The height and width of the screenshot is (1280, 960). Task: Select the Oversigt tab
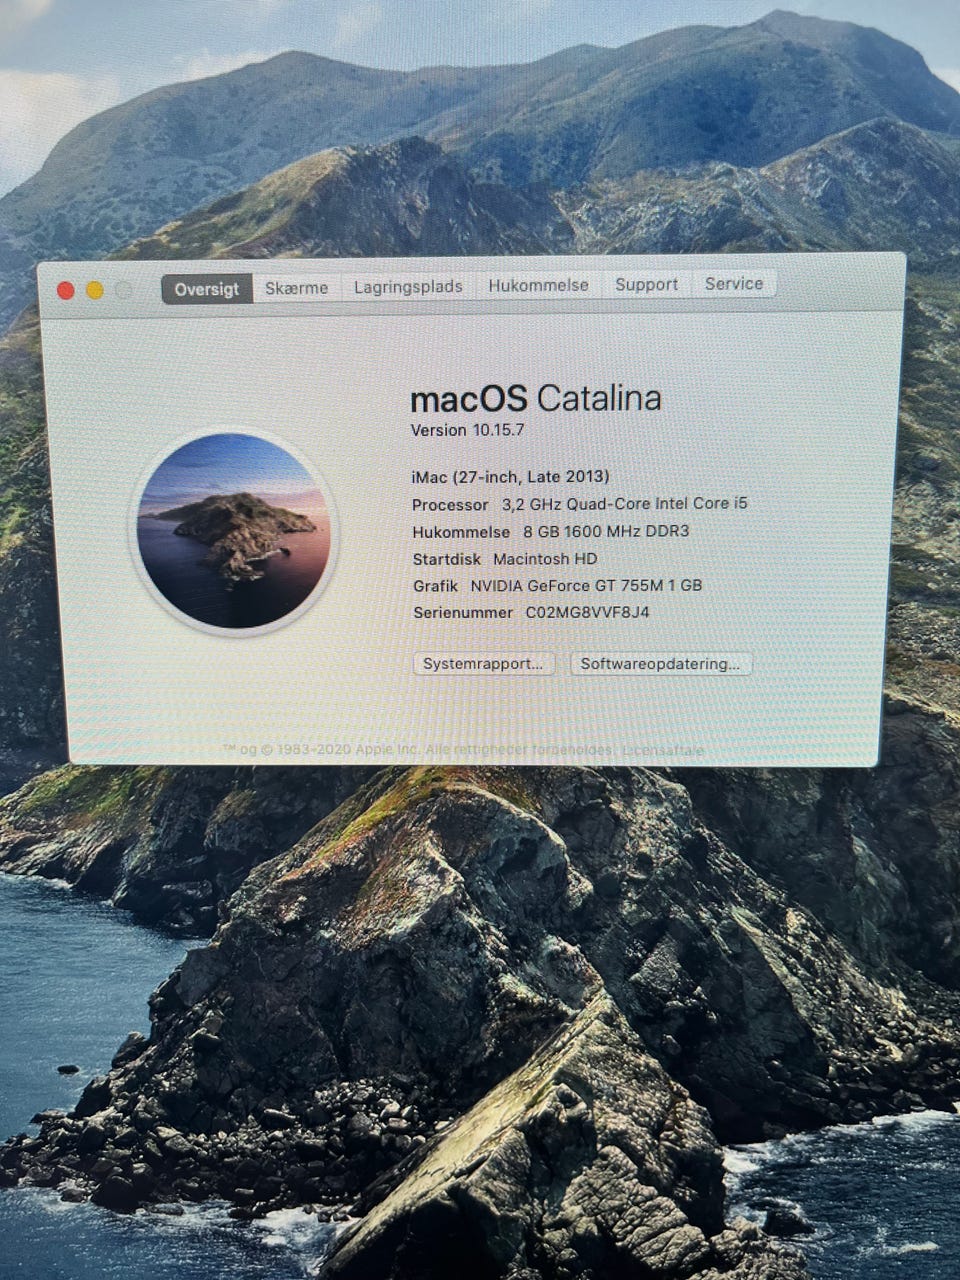[x=207, y=289]
